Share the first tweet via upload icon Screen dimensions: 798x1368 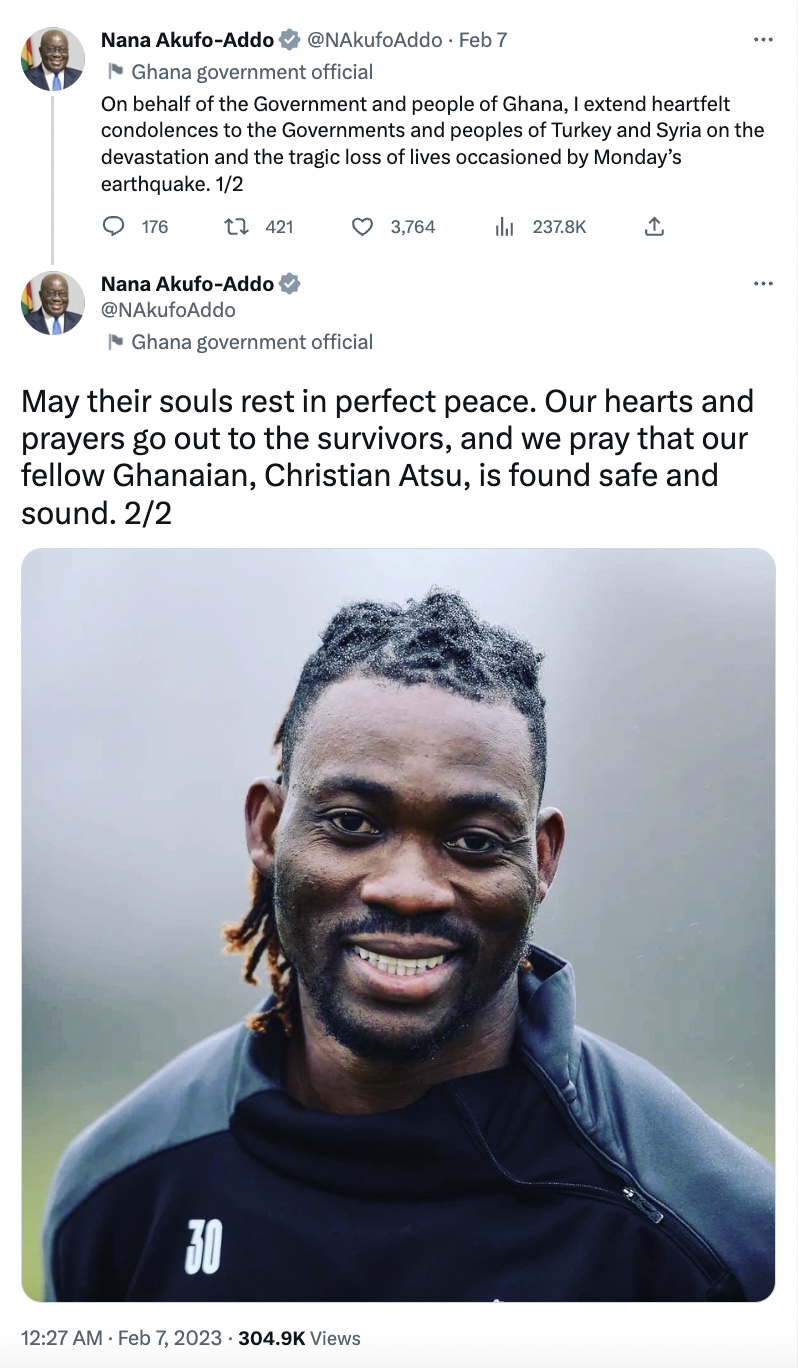click(653, 227)
